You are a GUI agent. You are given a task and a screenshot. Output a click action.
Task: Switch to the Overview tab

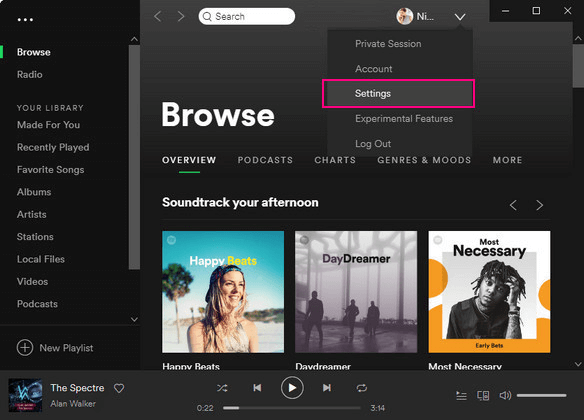(189, 160)
